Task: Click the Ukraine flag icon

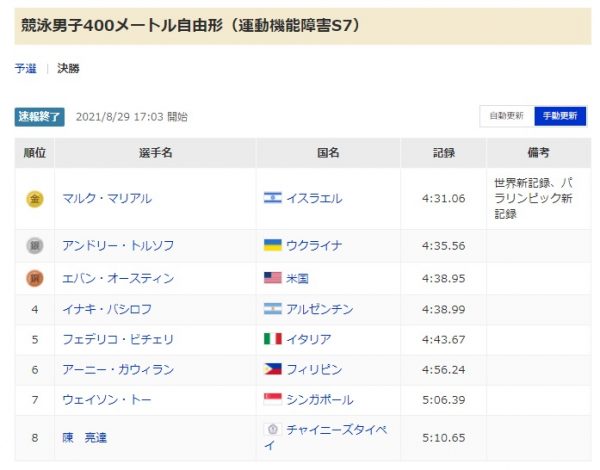Action: (x=272, y=245)
